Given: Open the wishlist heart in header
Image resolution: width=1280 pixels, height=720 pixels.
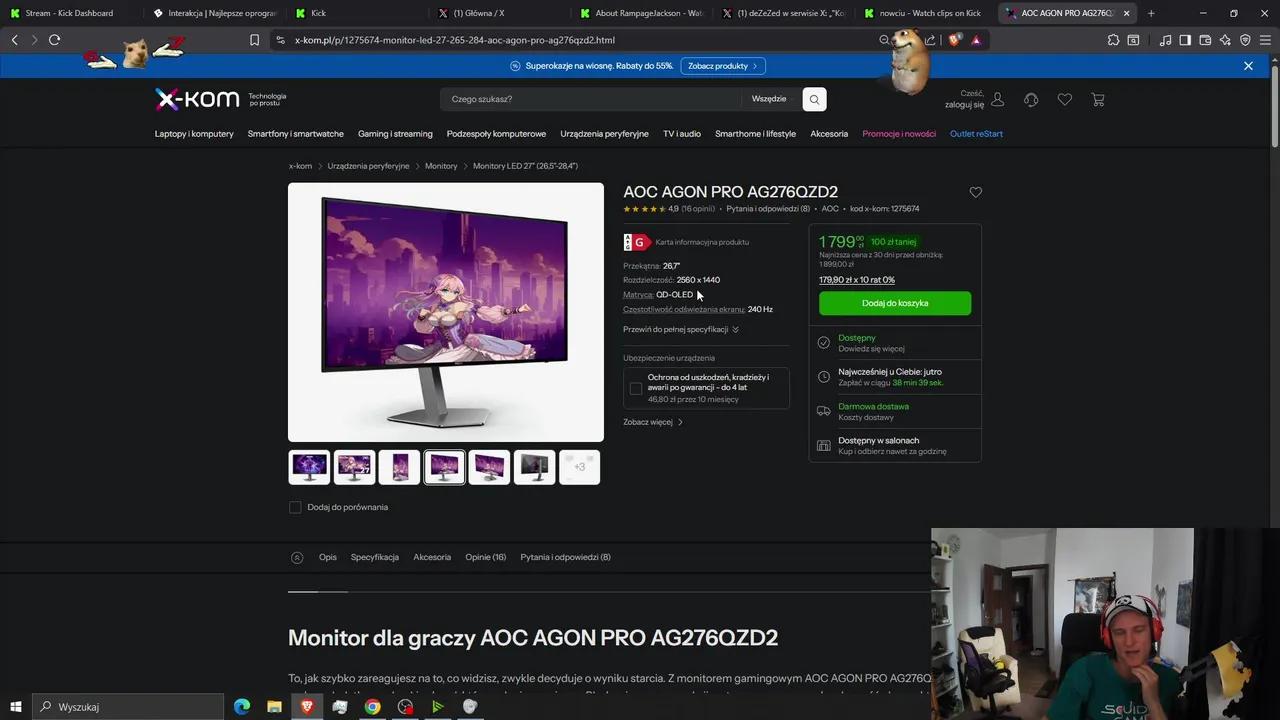Looking at the screenshot, I should pos(1065,99).
